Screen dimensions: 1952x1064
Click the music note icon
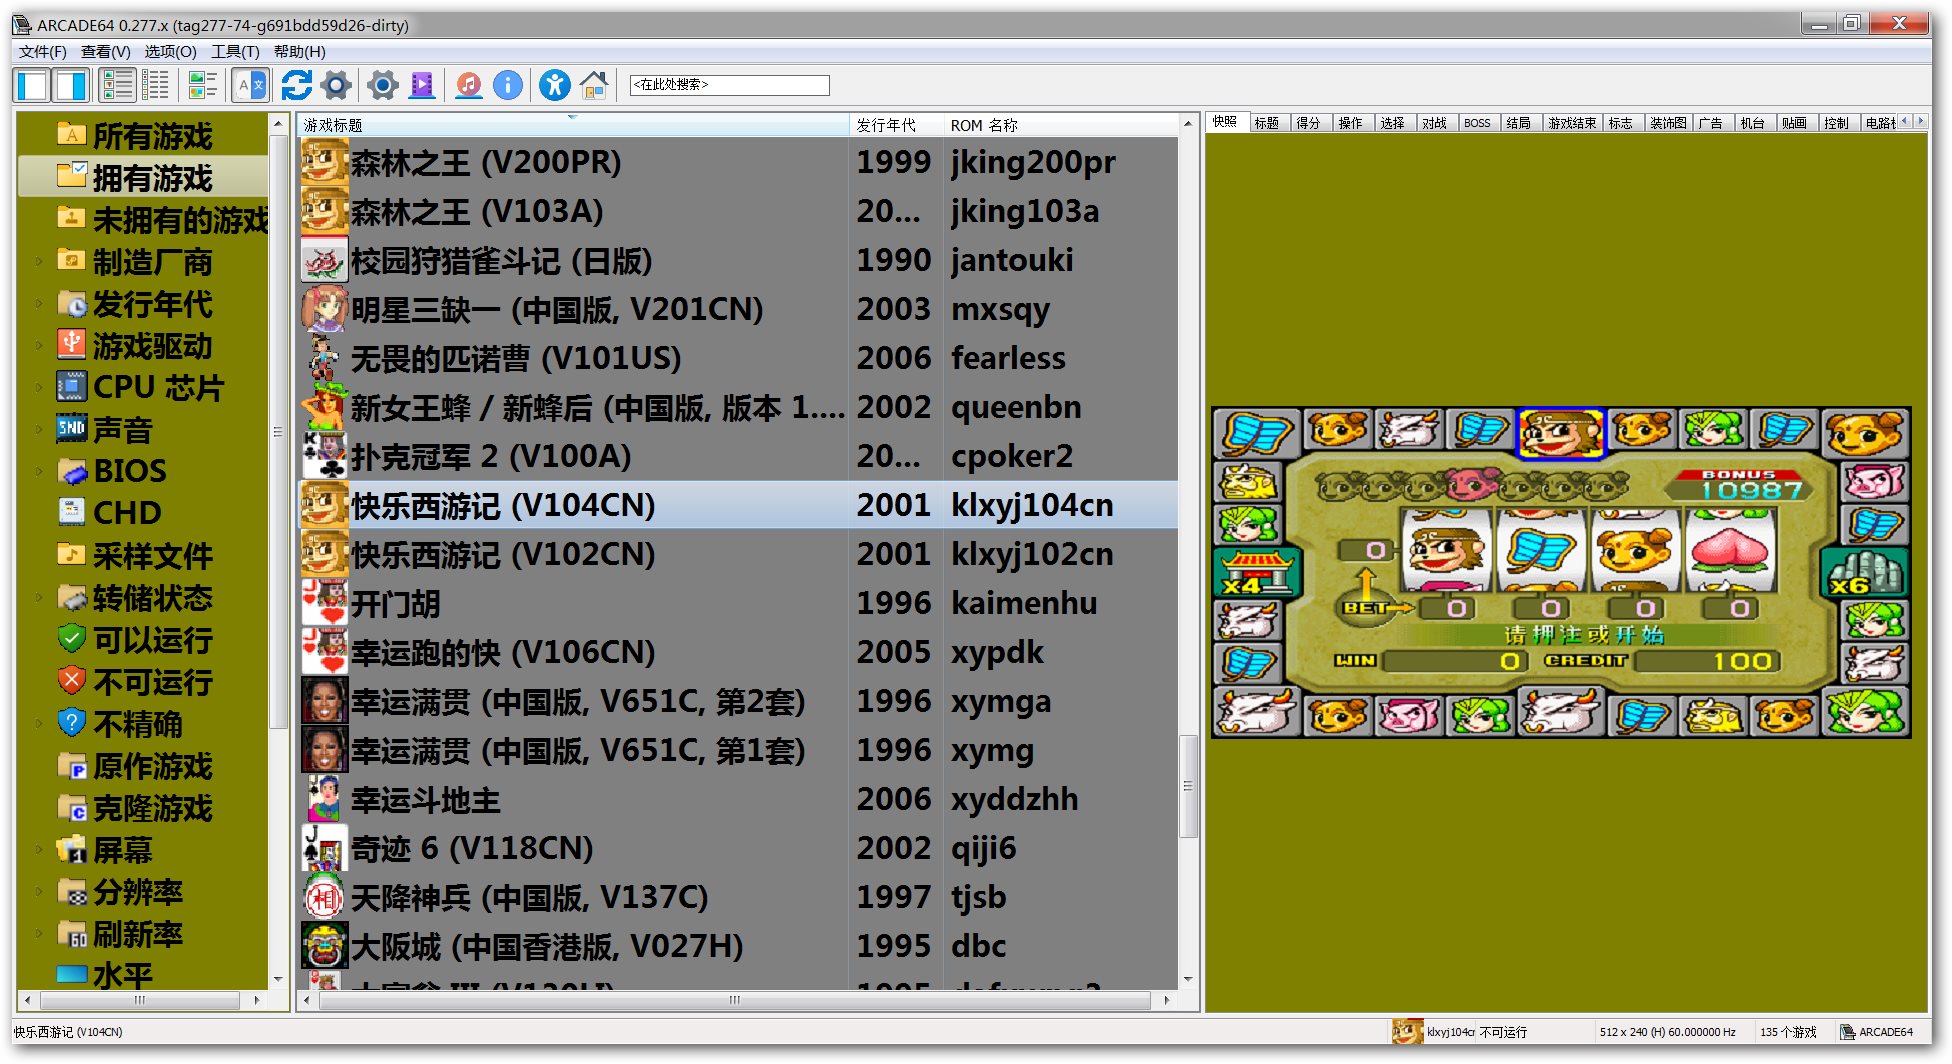[468, 86]
